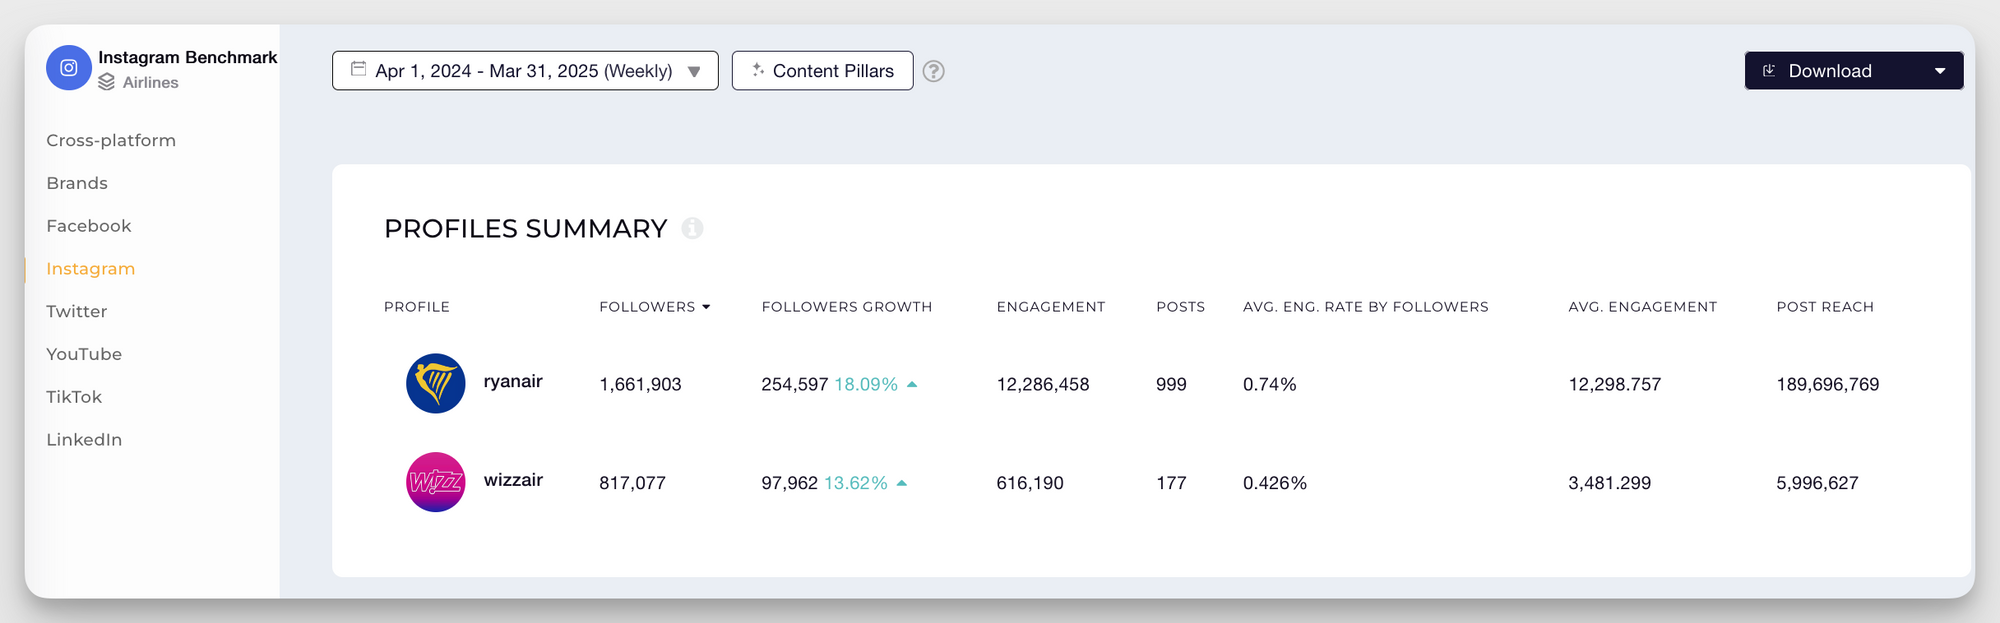Click the ryanair profile logo
Viewport: 2000px width, 623px height.
436,383
